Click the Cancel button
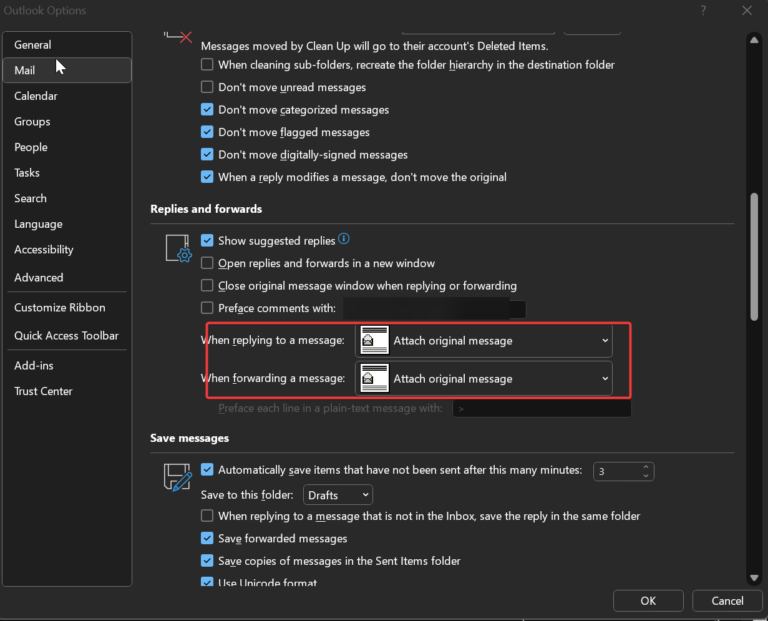 pos(727,600)
